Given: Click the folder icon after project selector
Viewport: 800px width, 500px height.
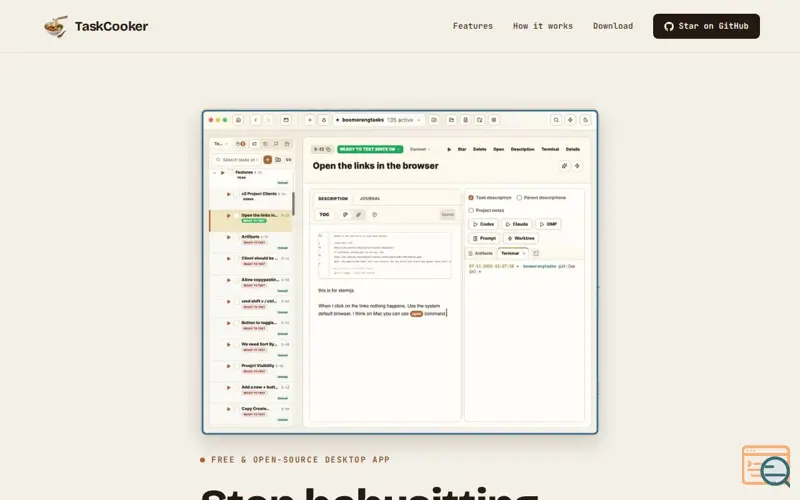Looking at the screenshot, I should pyautogui.click(x=434, y=120).
